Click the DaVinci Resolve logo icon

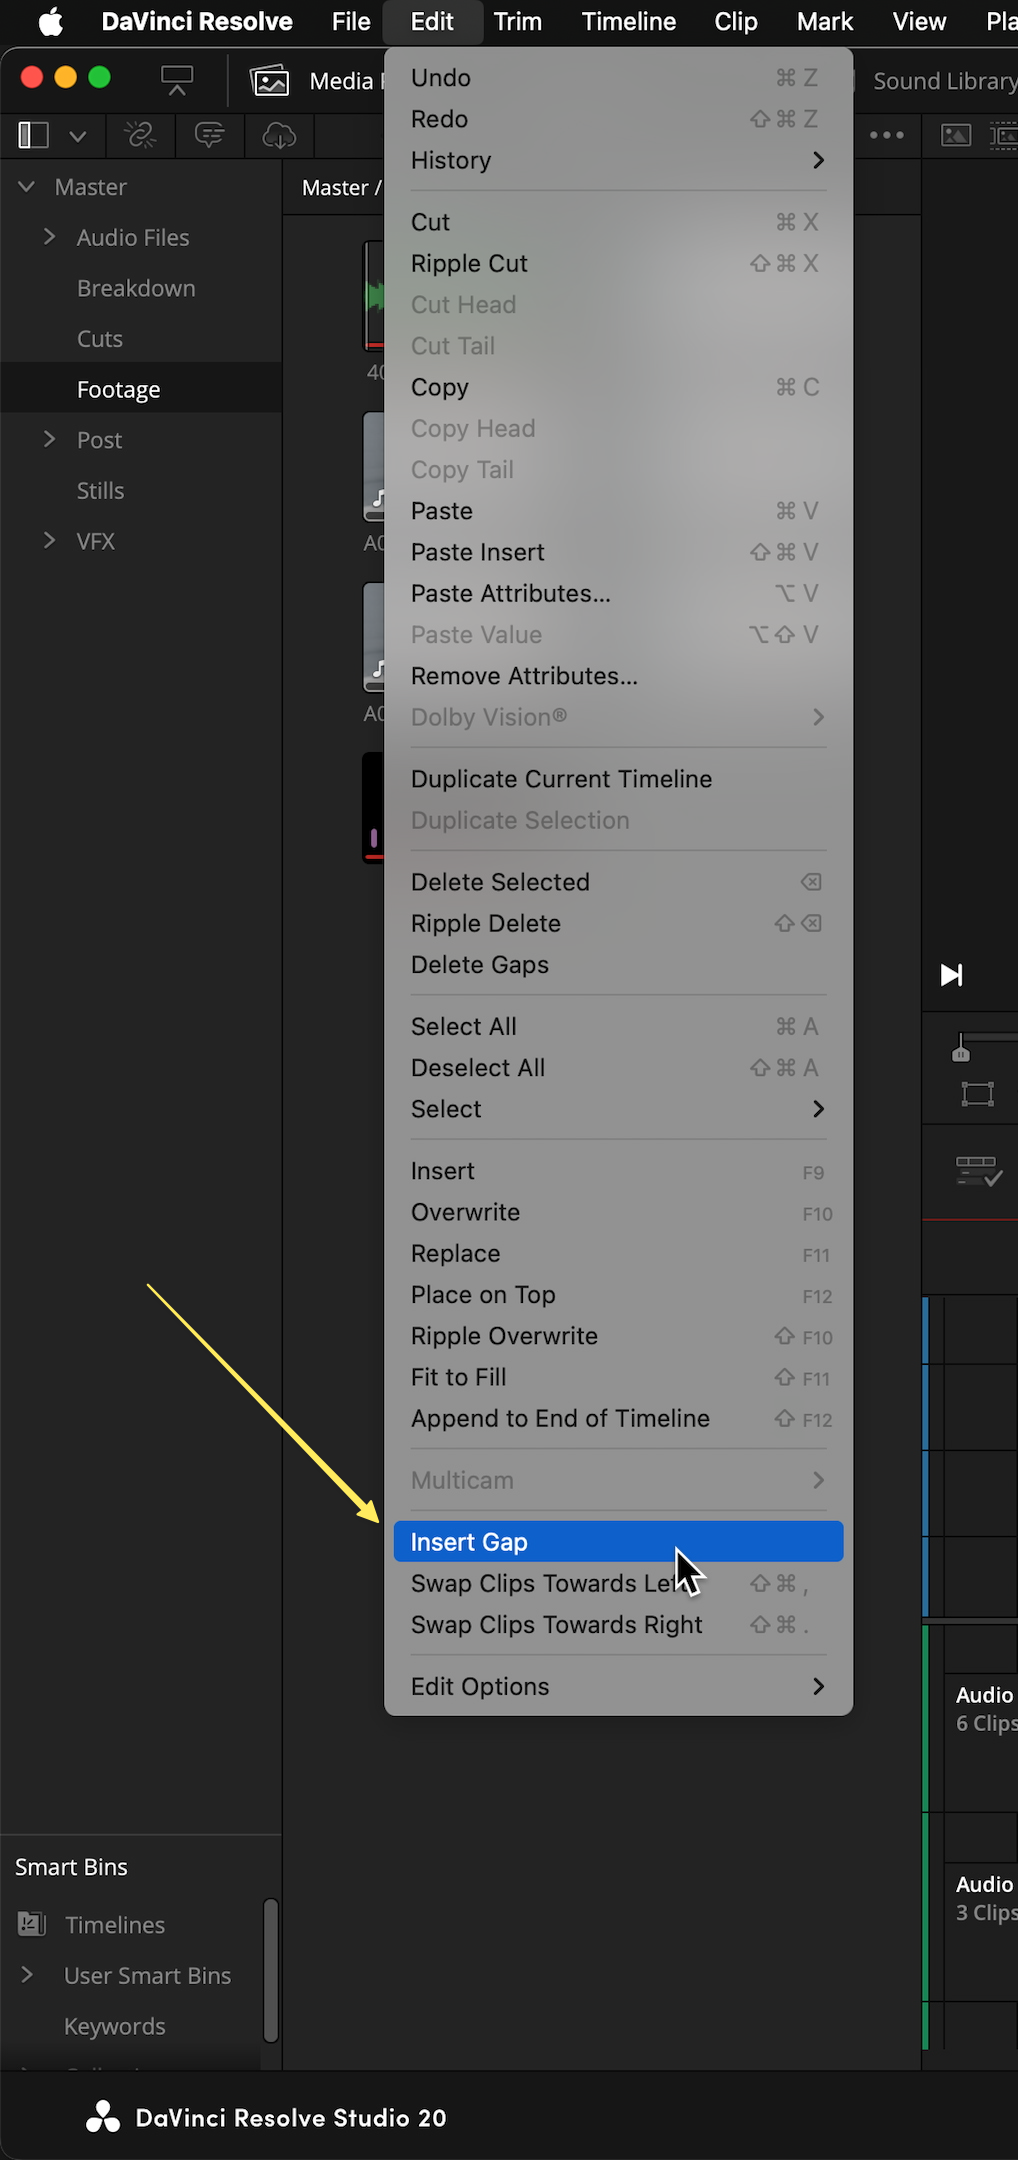pos(103,2116)
